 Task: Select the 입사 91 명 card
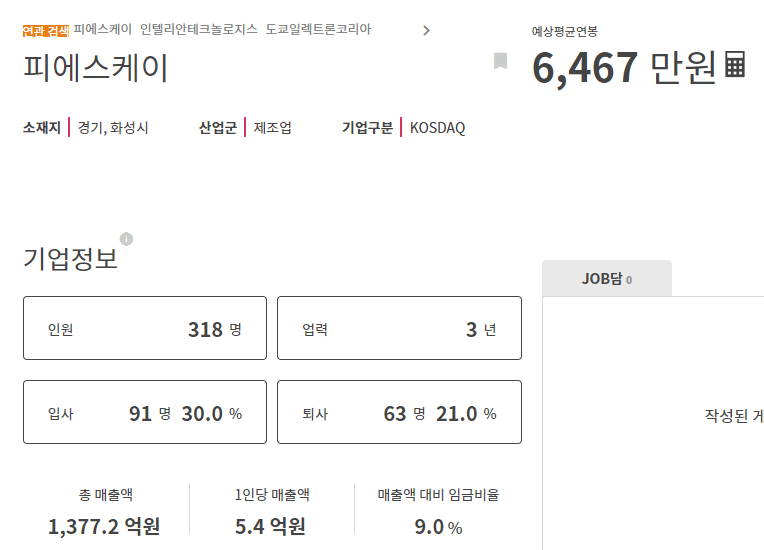(145, 412)
